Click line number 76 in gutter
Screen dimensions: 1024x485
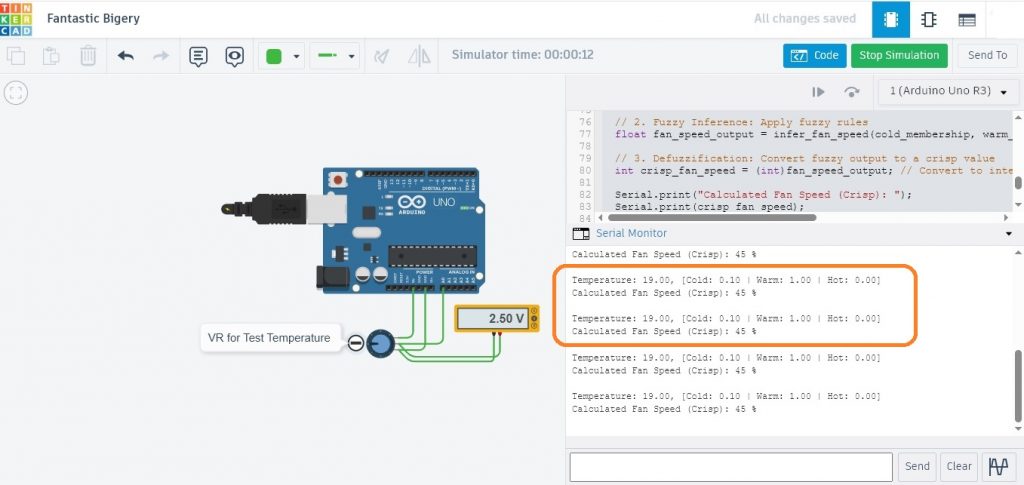tap(585, 122)
